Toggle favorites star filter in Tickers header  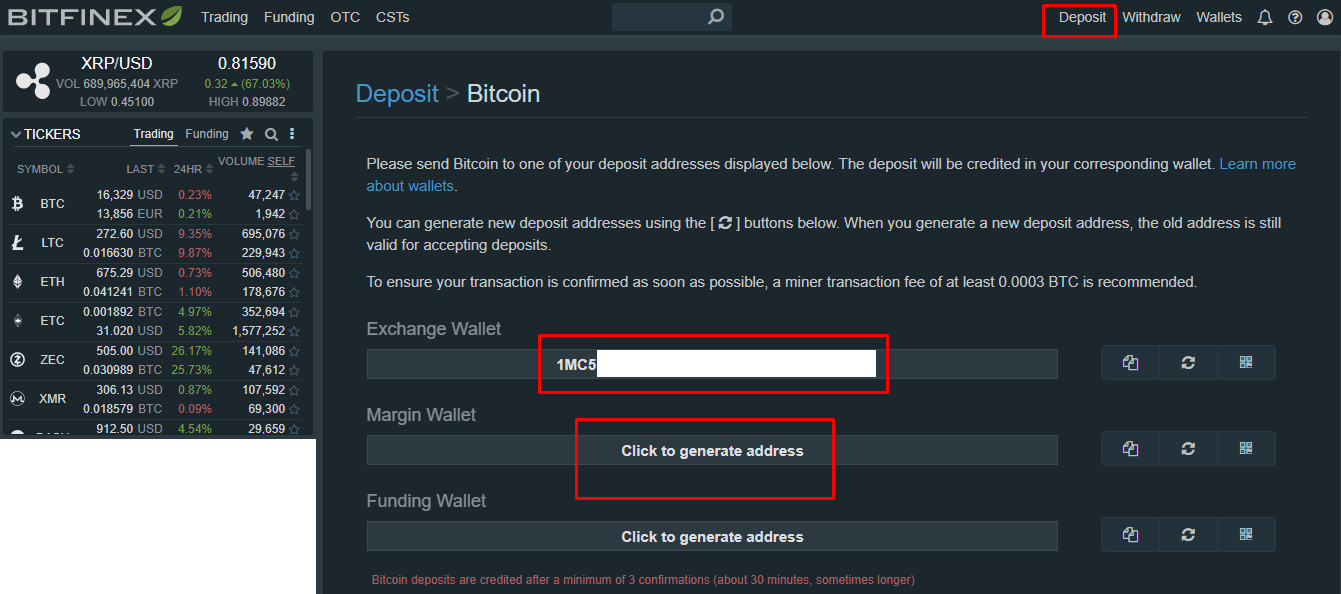pyautogui.click(x=247, y=134)
